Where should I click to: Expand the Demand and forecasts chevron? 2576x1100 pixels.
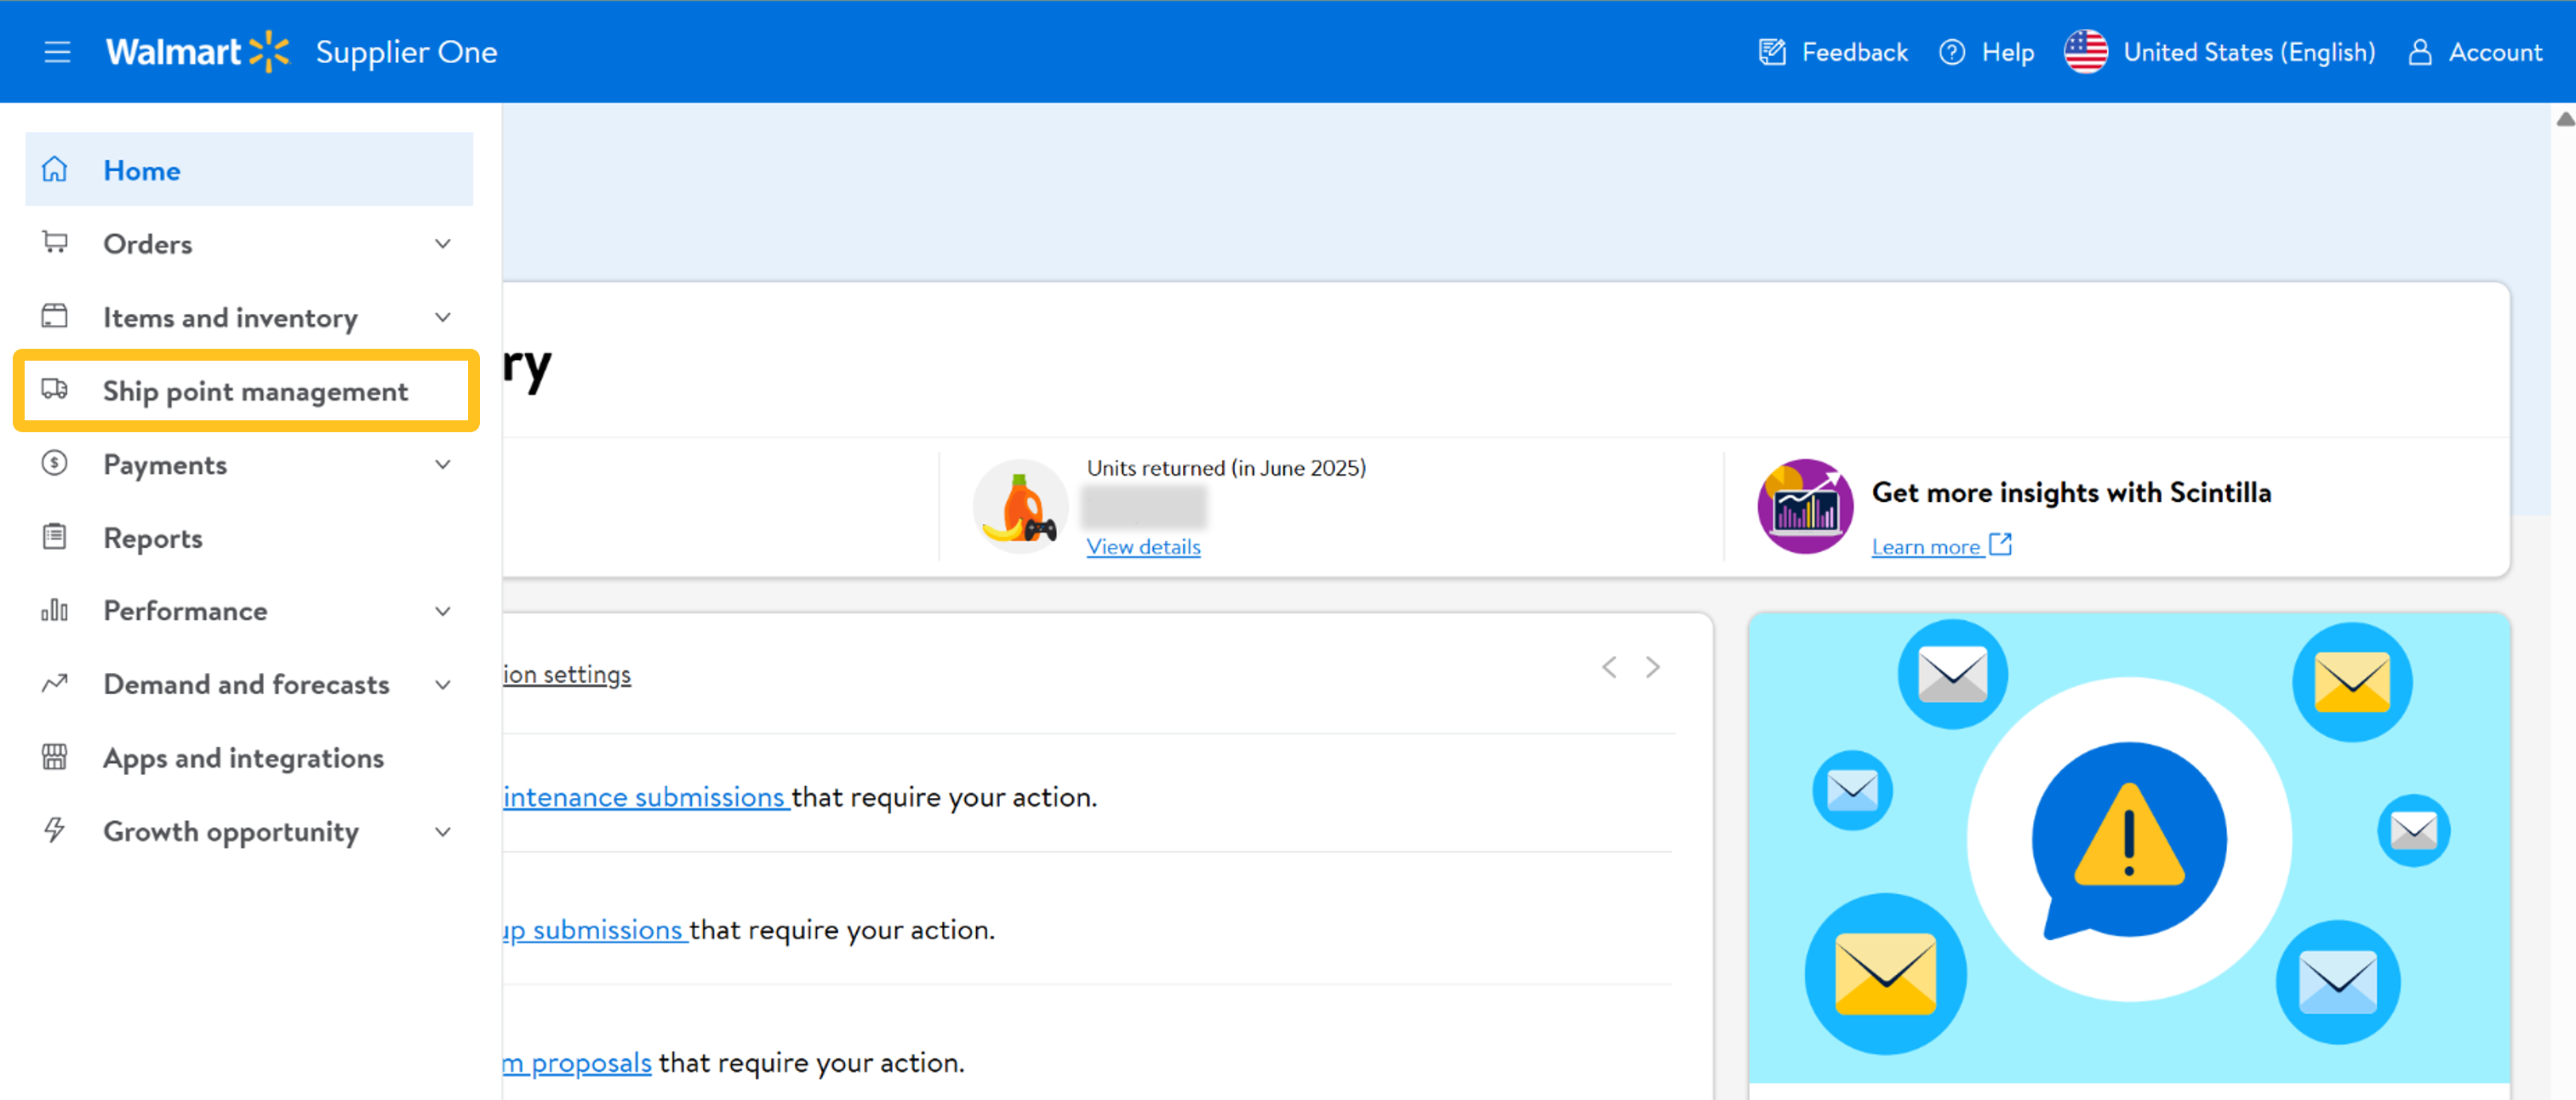coord(443,684)
